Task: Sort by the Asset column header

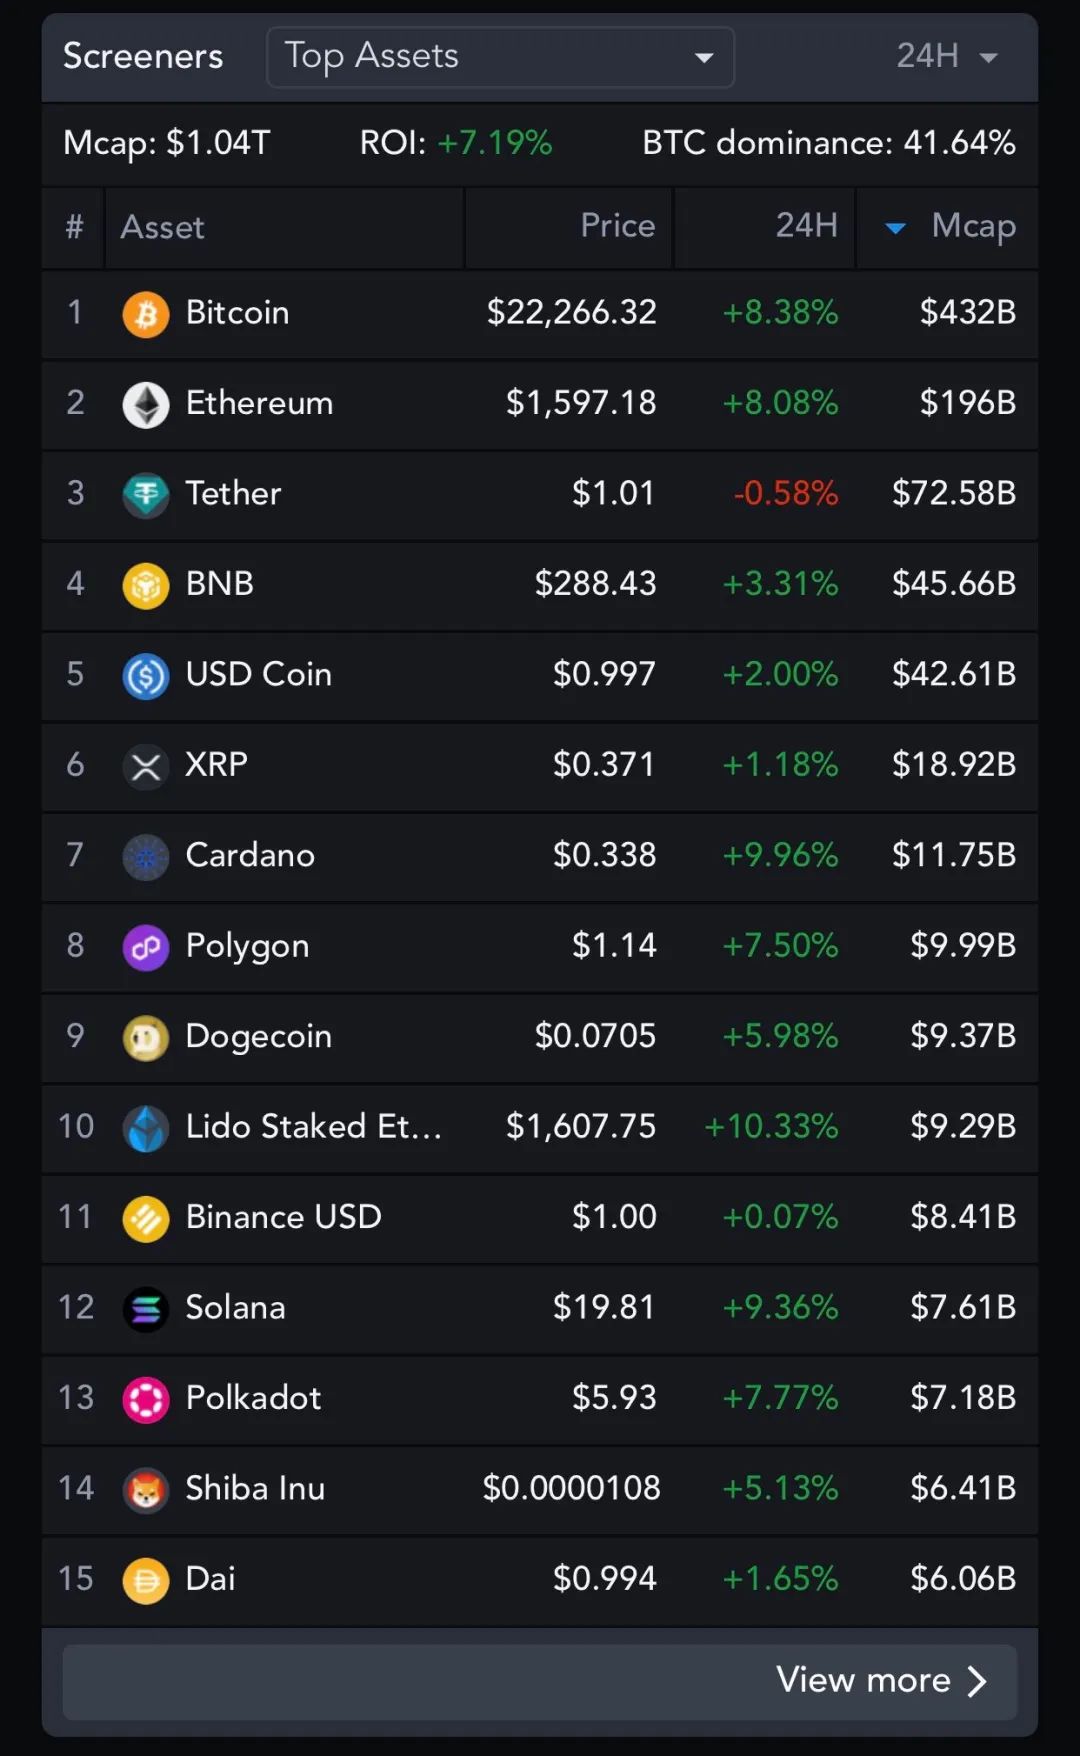Action: click(x=163, y=228)
